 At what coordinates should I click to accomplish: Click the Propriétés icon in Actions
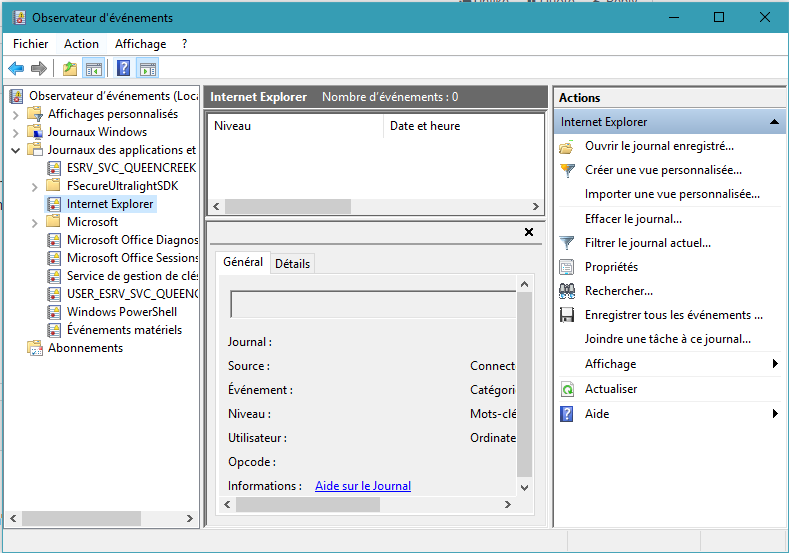[567, 267]
